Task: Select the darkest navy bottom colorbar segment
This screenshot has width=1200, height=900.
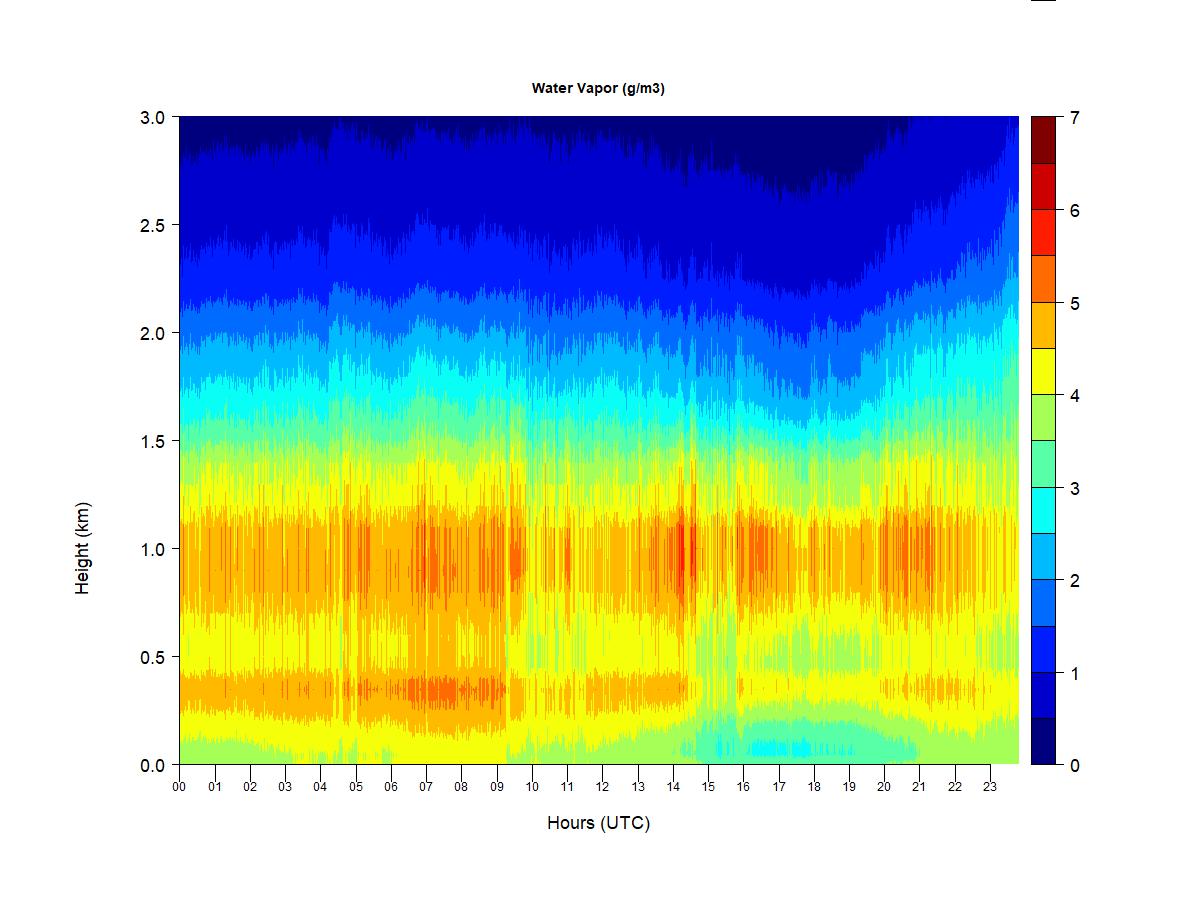Action: coord(1043,741)
